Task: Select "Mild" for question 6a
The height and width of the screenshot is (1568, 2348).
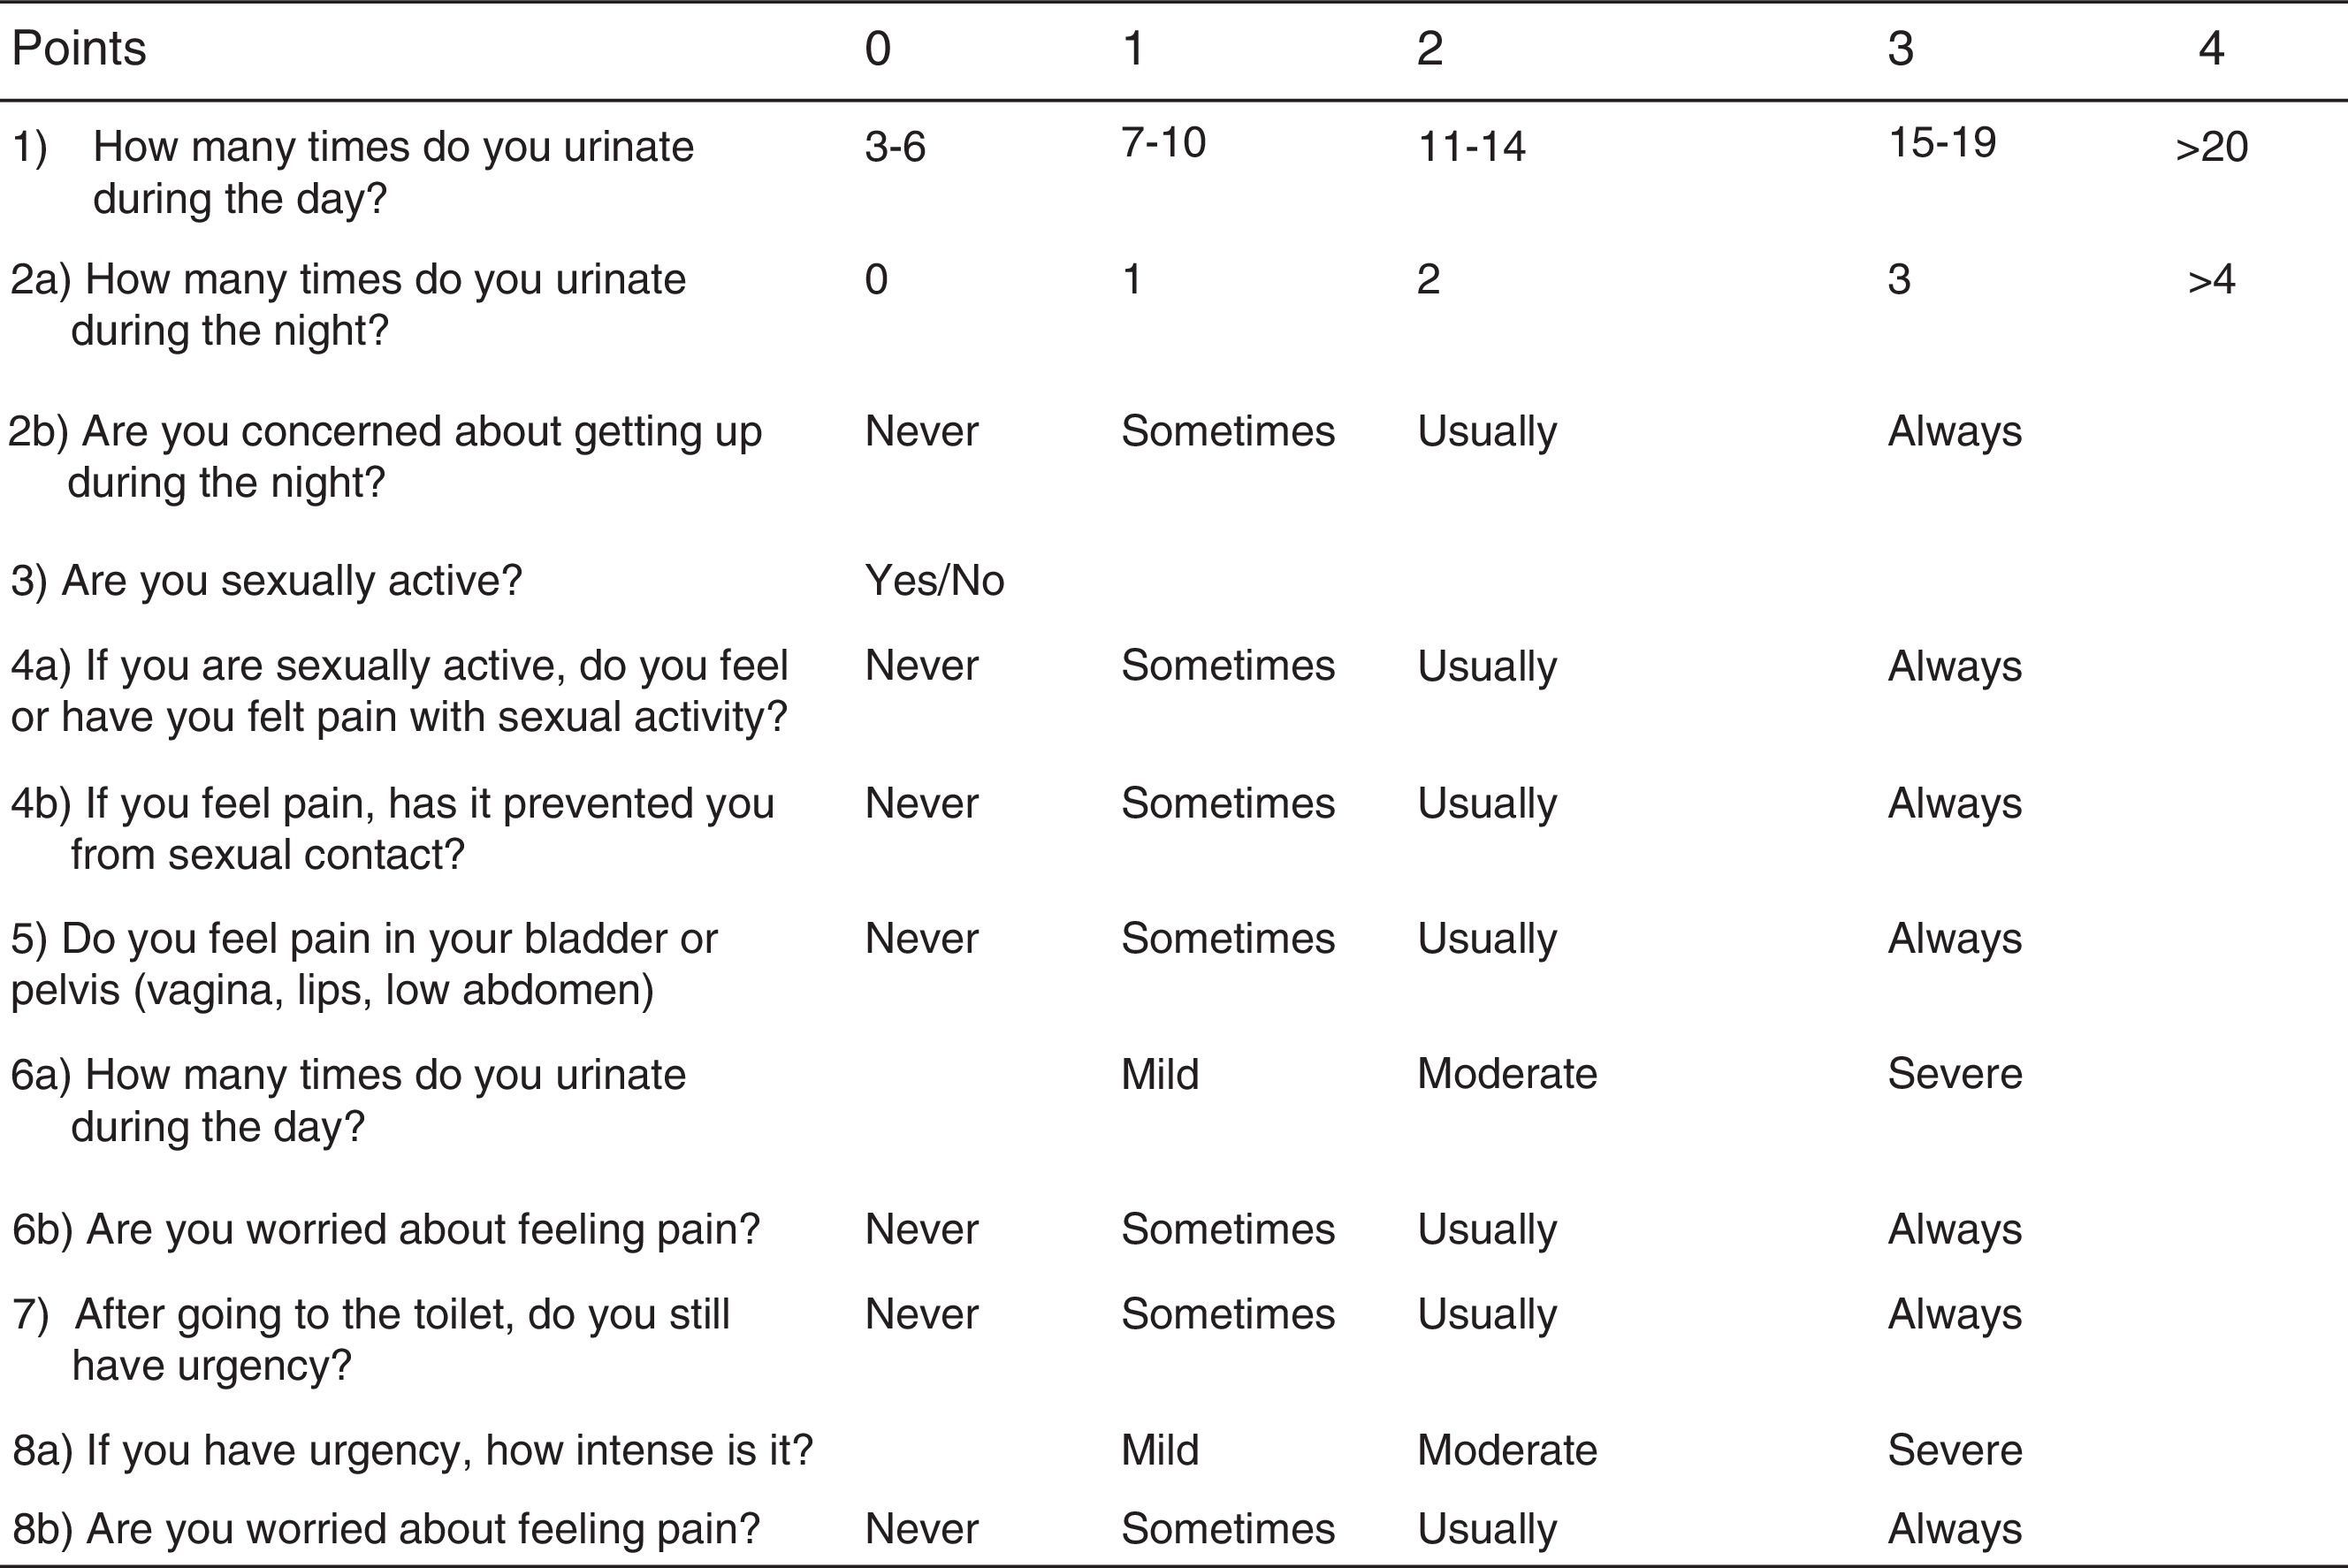Action: [x=1159, y=1075]
